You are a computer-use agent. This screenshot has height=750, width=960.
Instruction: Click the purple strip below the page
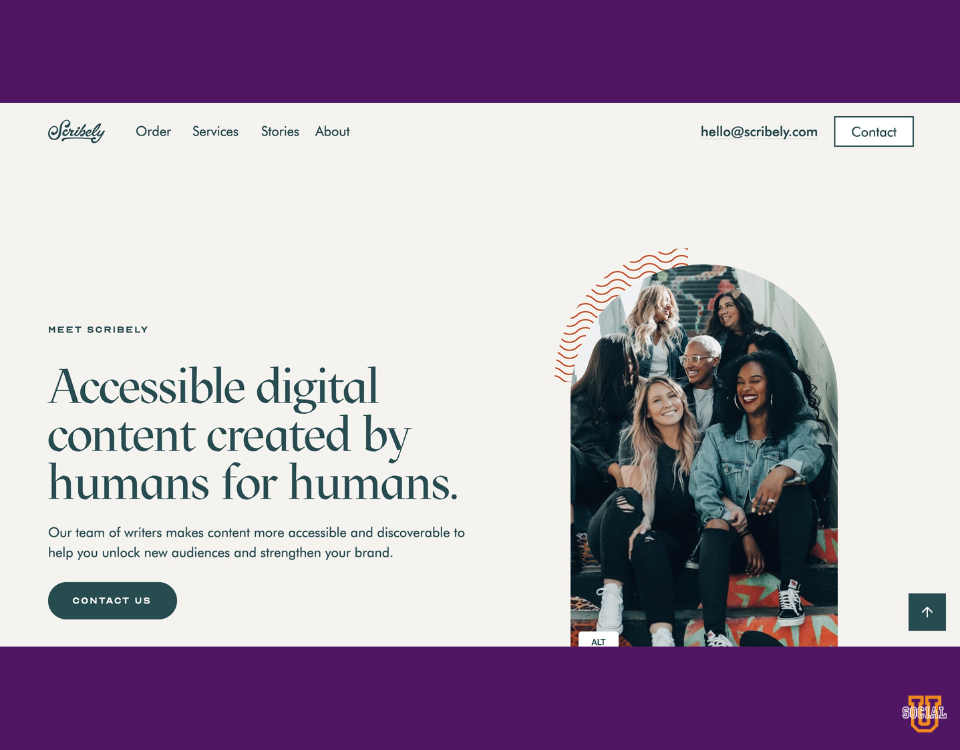pyautogui.click(x=480, y=698)
